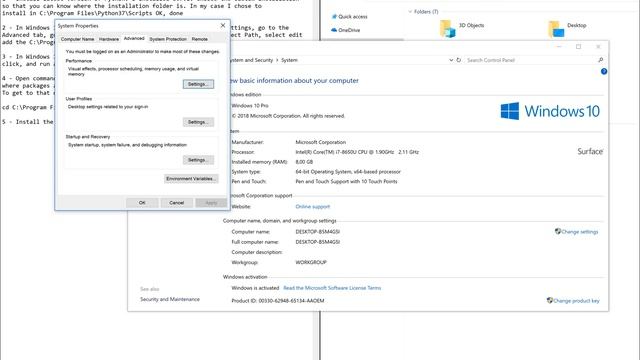Open the Environment Variables dialog
Image resolution: width=640 pixels, height=360 pixels.
coord(191,179)
